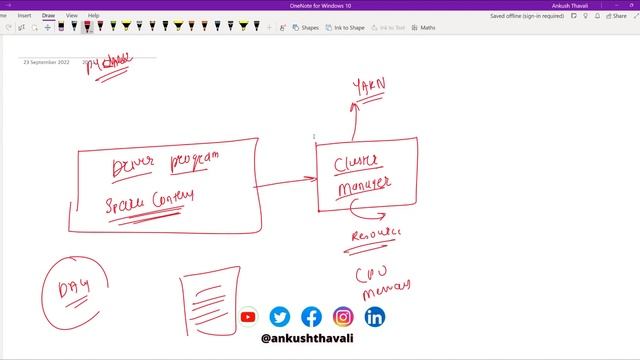Select the yellow highlighter next to the add-pen plus
This screenshot has height=360, width=640.
244,27
